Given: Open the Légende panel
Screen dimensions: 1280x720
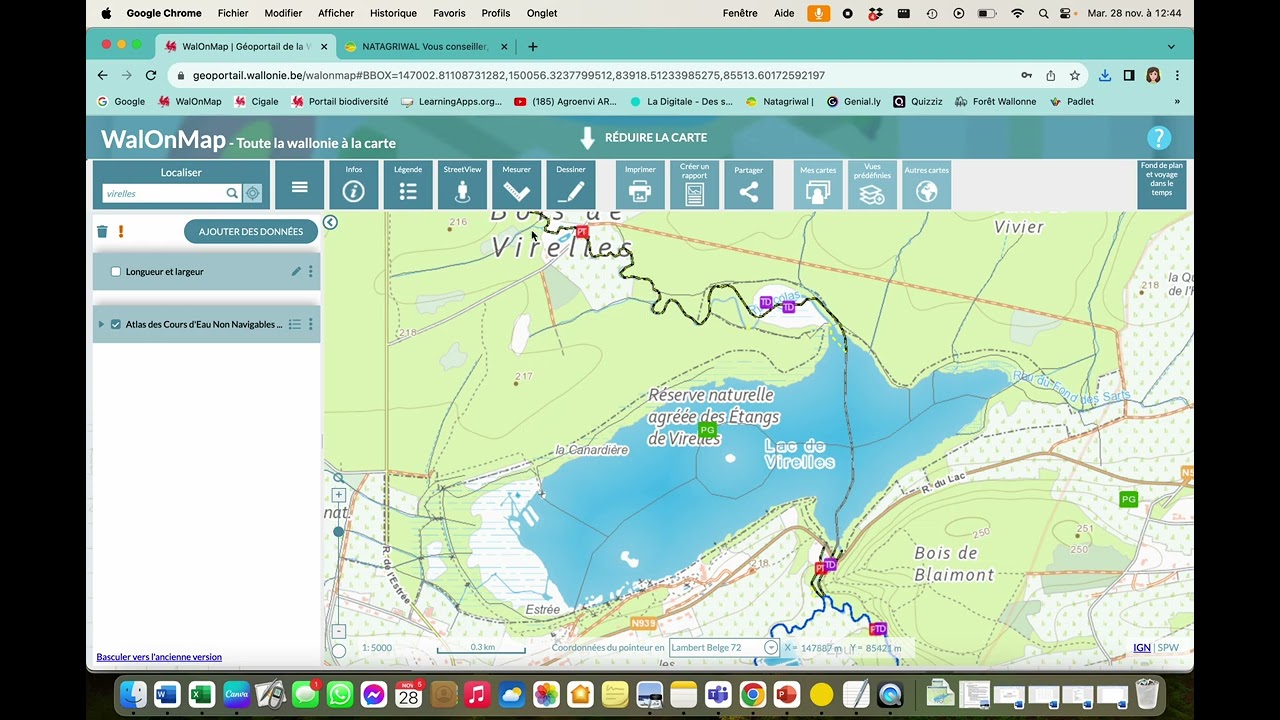Looking at the screenshot, I should 408,185.
